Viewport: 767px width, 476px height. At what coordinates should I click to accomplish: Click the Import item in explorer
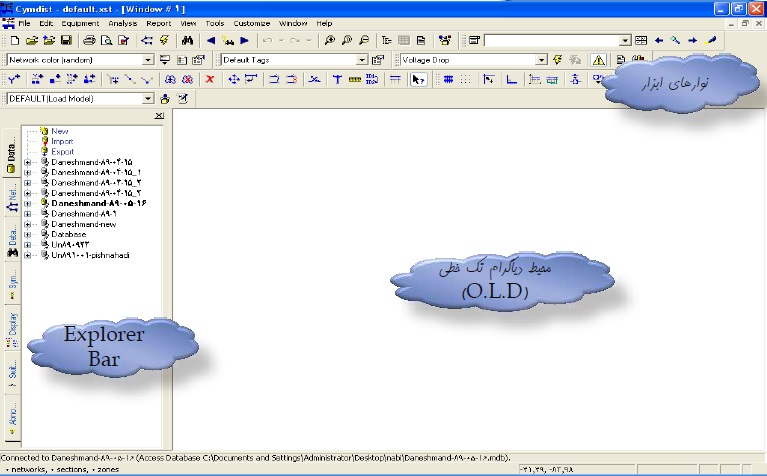[62, 141]
